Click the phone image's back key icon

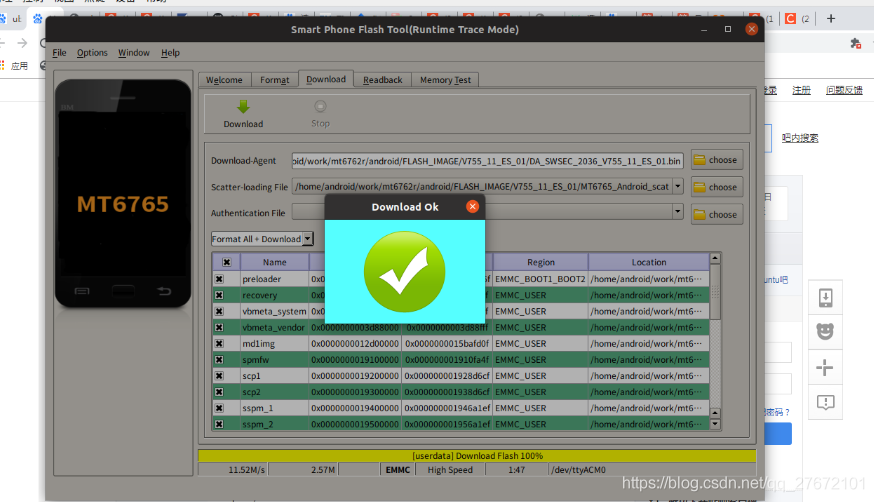coord(164,291)
